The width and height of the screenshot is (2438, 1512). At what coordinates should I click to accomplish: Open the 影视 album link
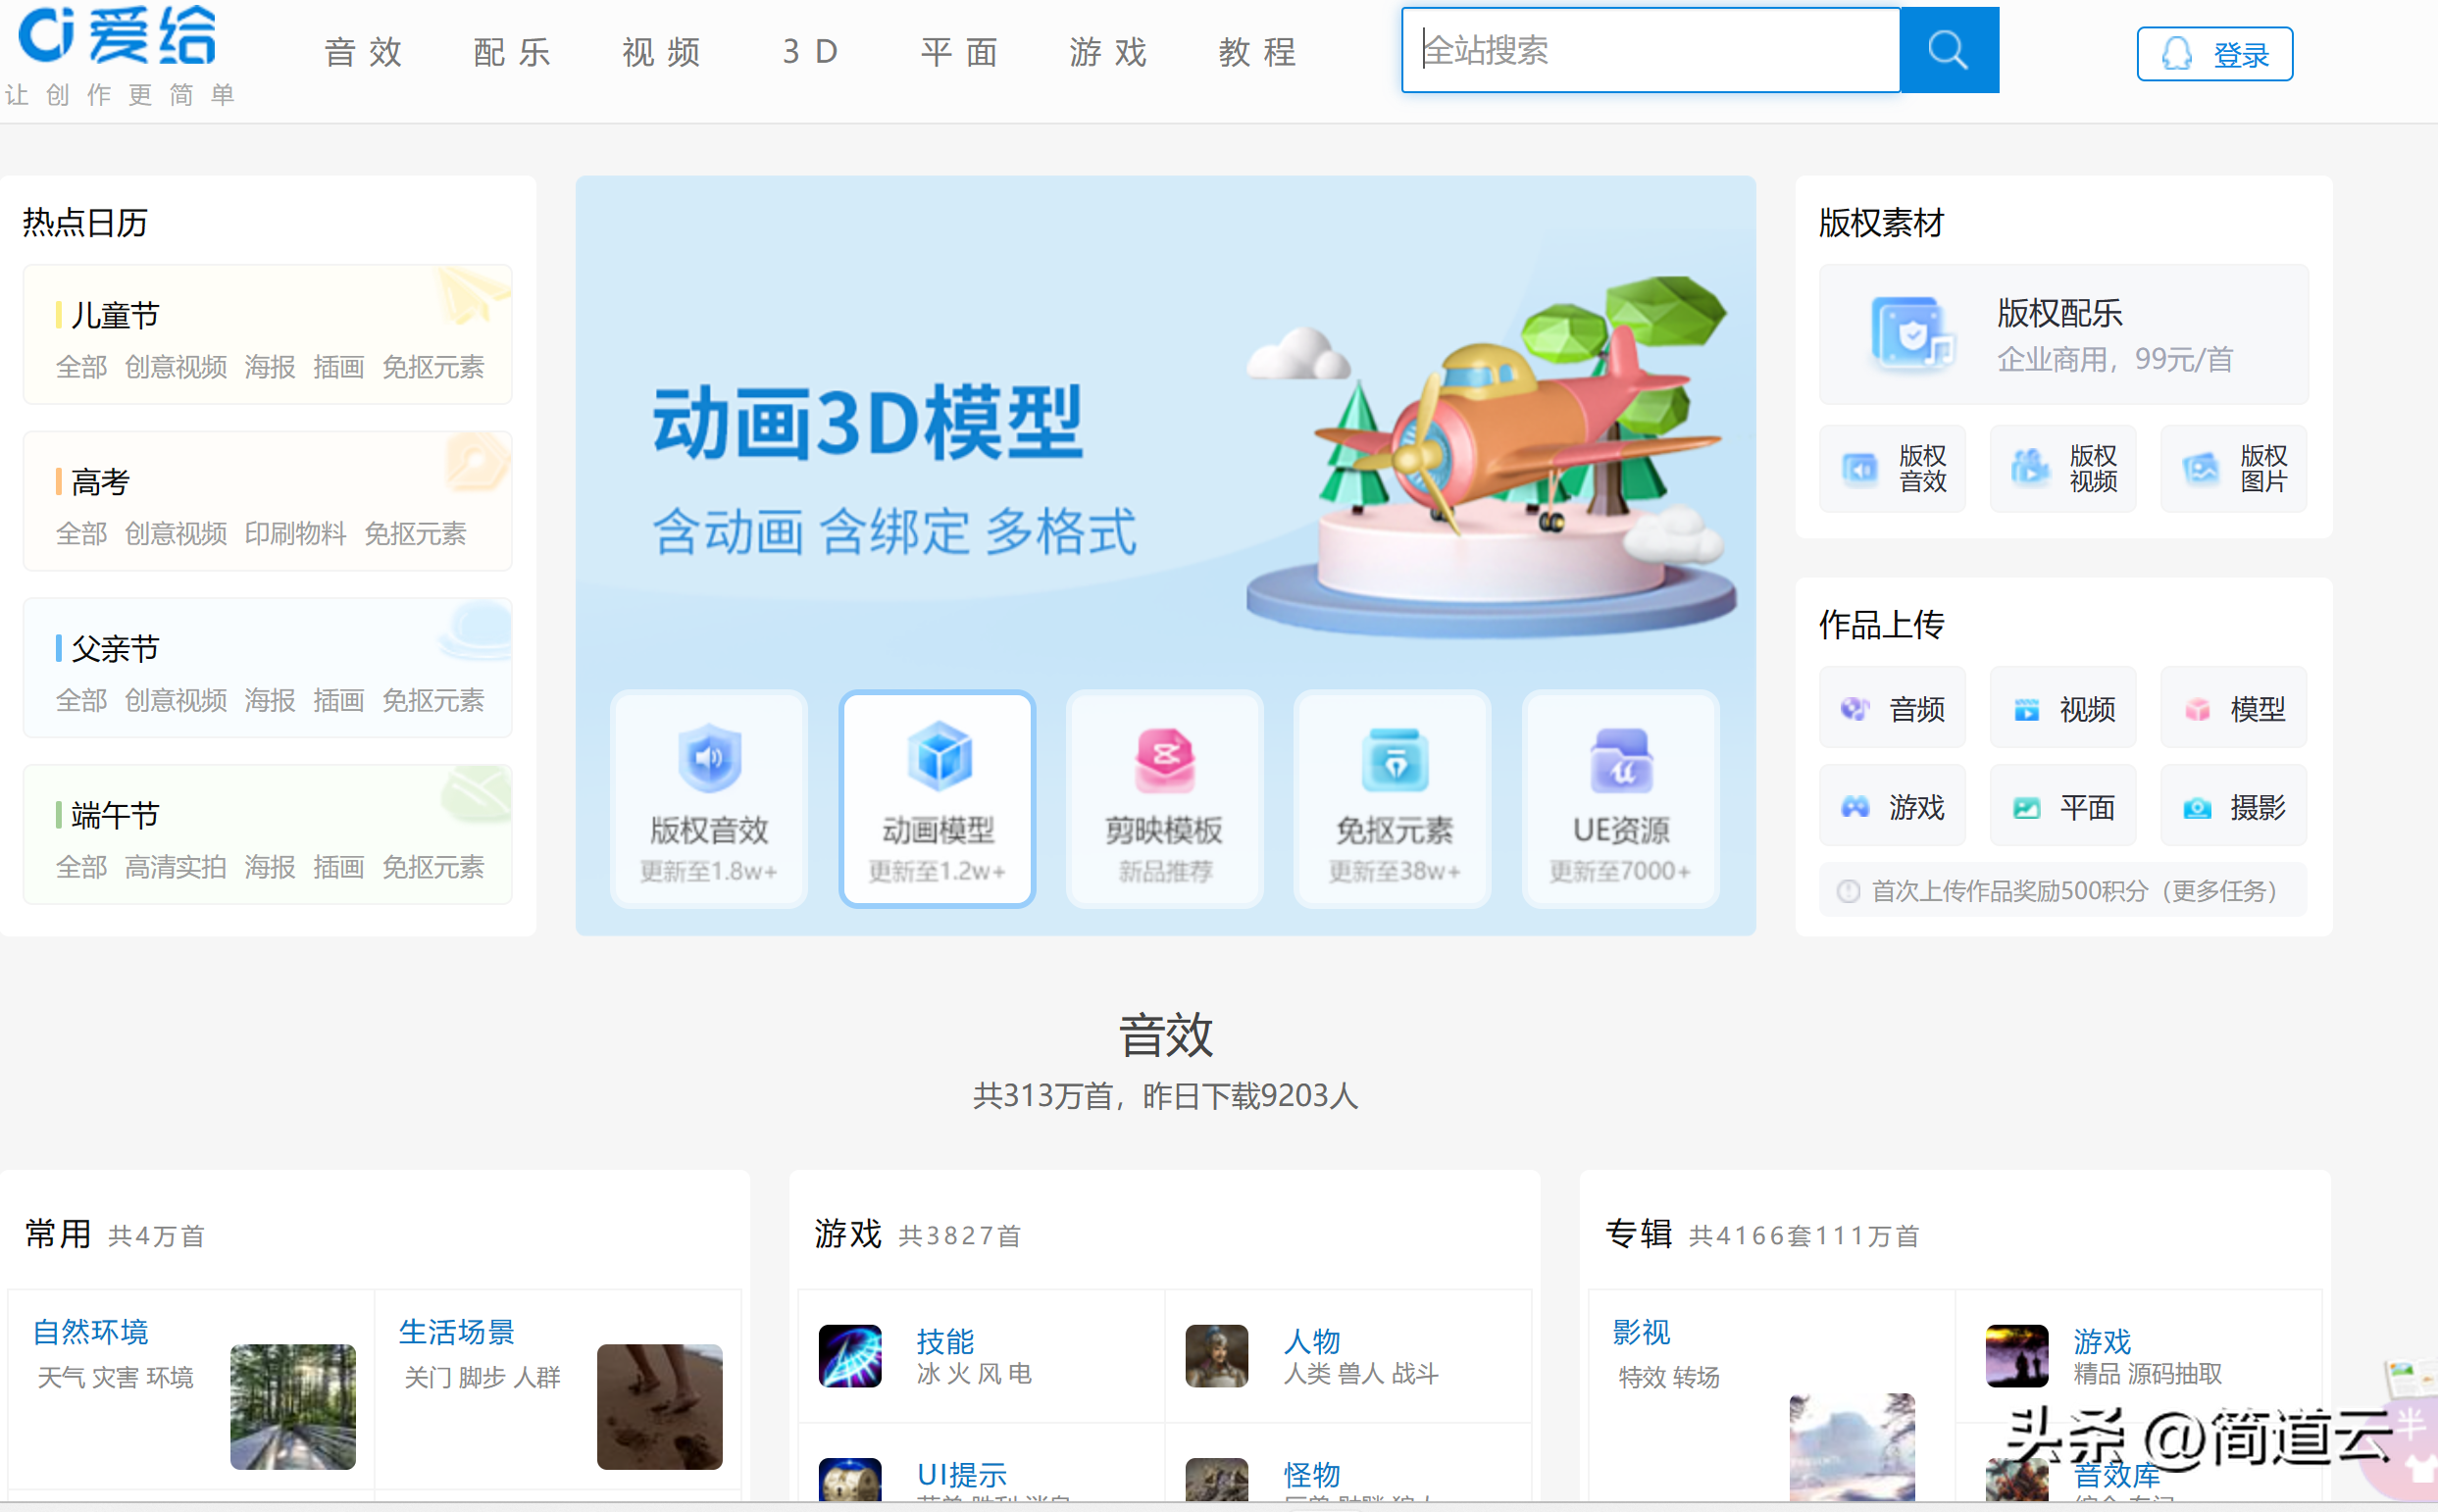(x=1641, y=1333)
